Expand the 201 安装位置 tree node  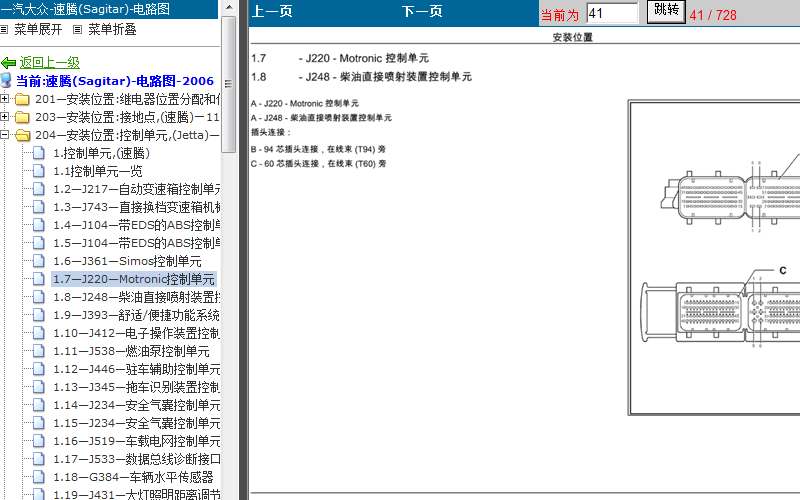(x=5, y=98)
